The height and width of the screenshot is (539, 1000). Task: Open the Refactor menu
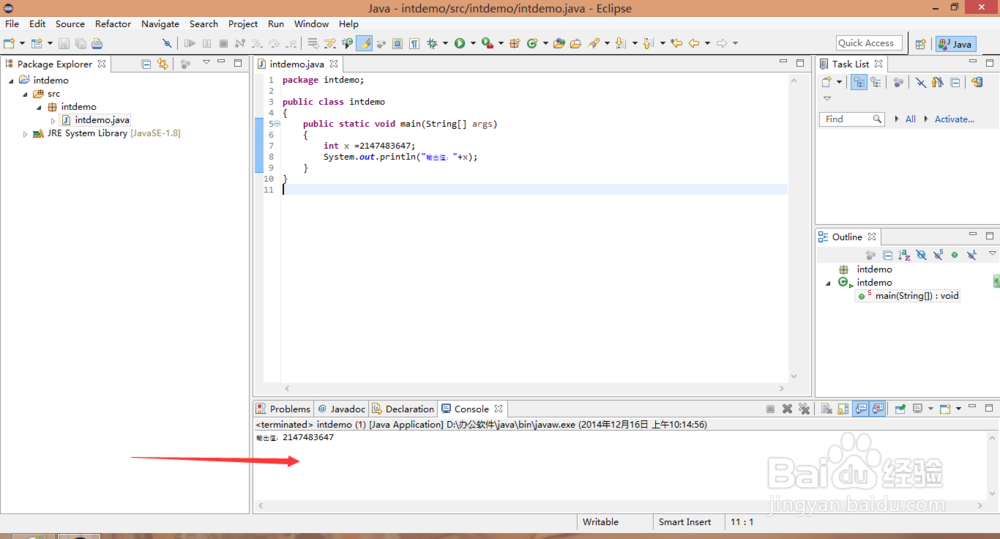(x=113, y=24)
